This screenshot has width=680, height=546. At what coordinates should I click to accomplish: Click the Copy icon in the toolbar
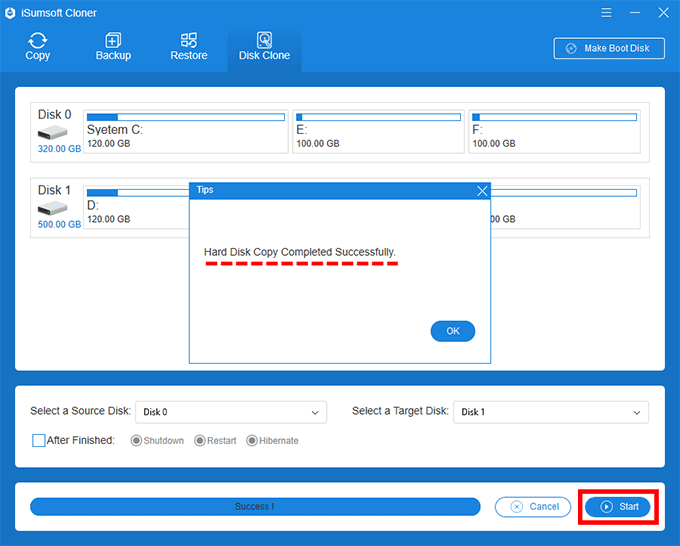click(x=38, y=41)
